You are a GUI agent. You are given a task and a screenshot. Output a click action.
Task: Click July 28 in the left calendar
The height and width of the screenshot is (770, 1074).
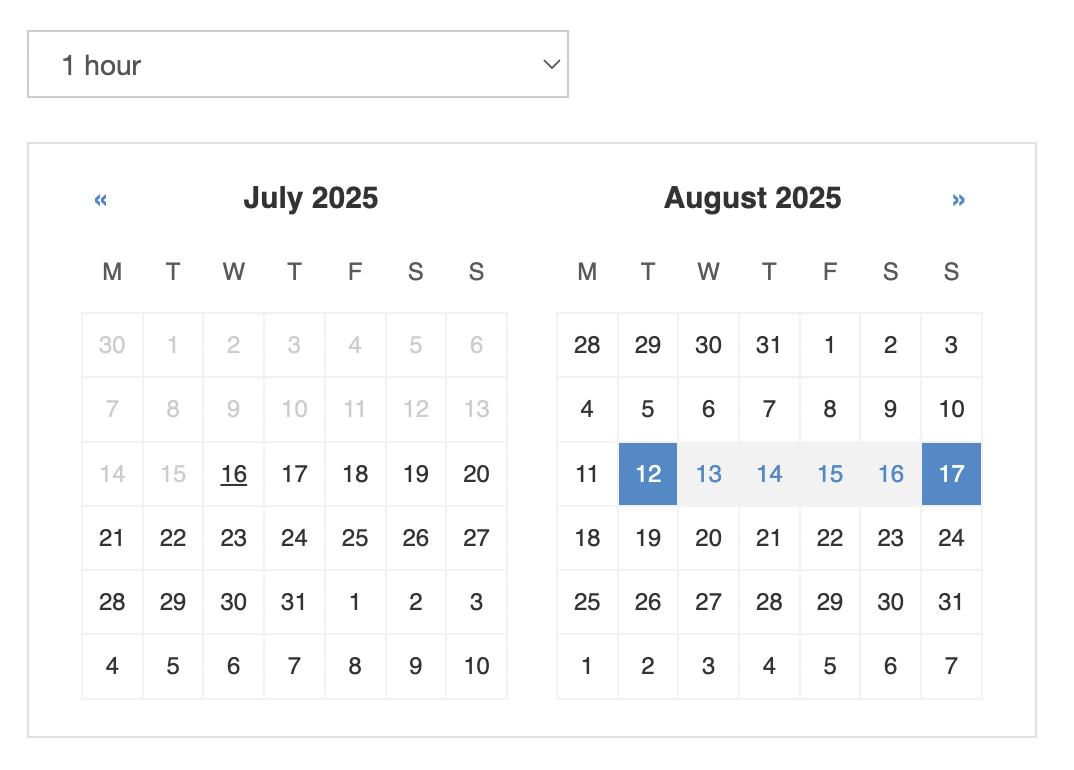112,602
